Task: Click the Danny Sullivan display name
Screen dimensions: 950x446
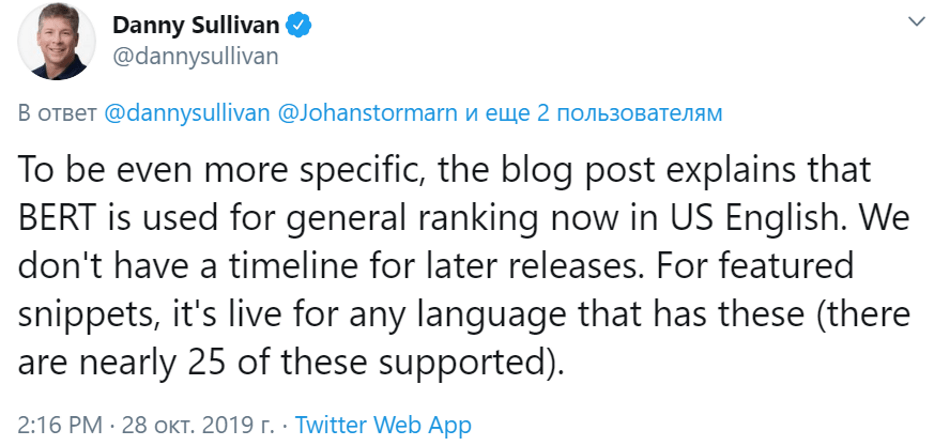Action: [x=196, y=22]
